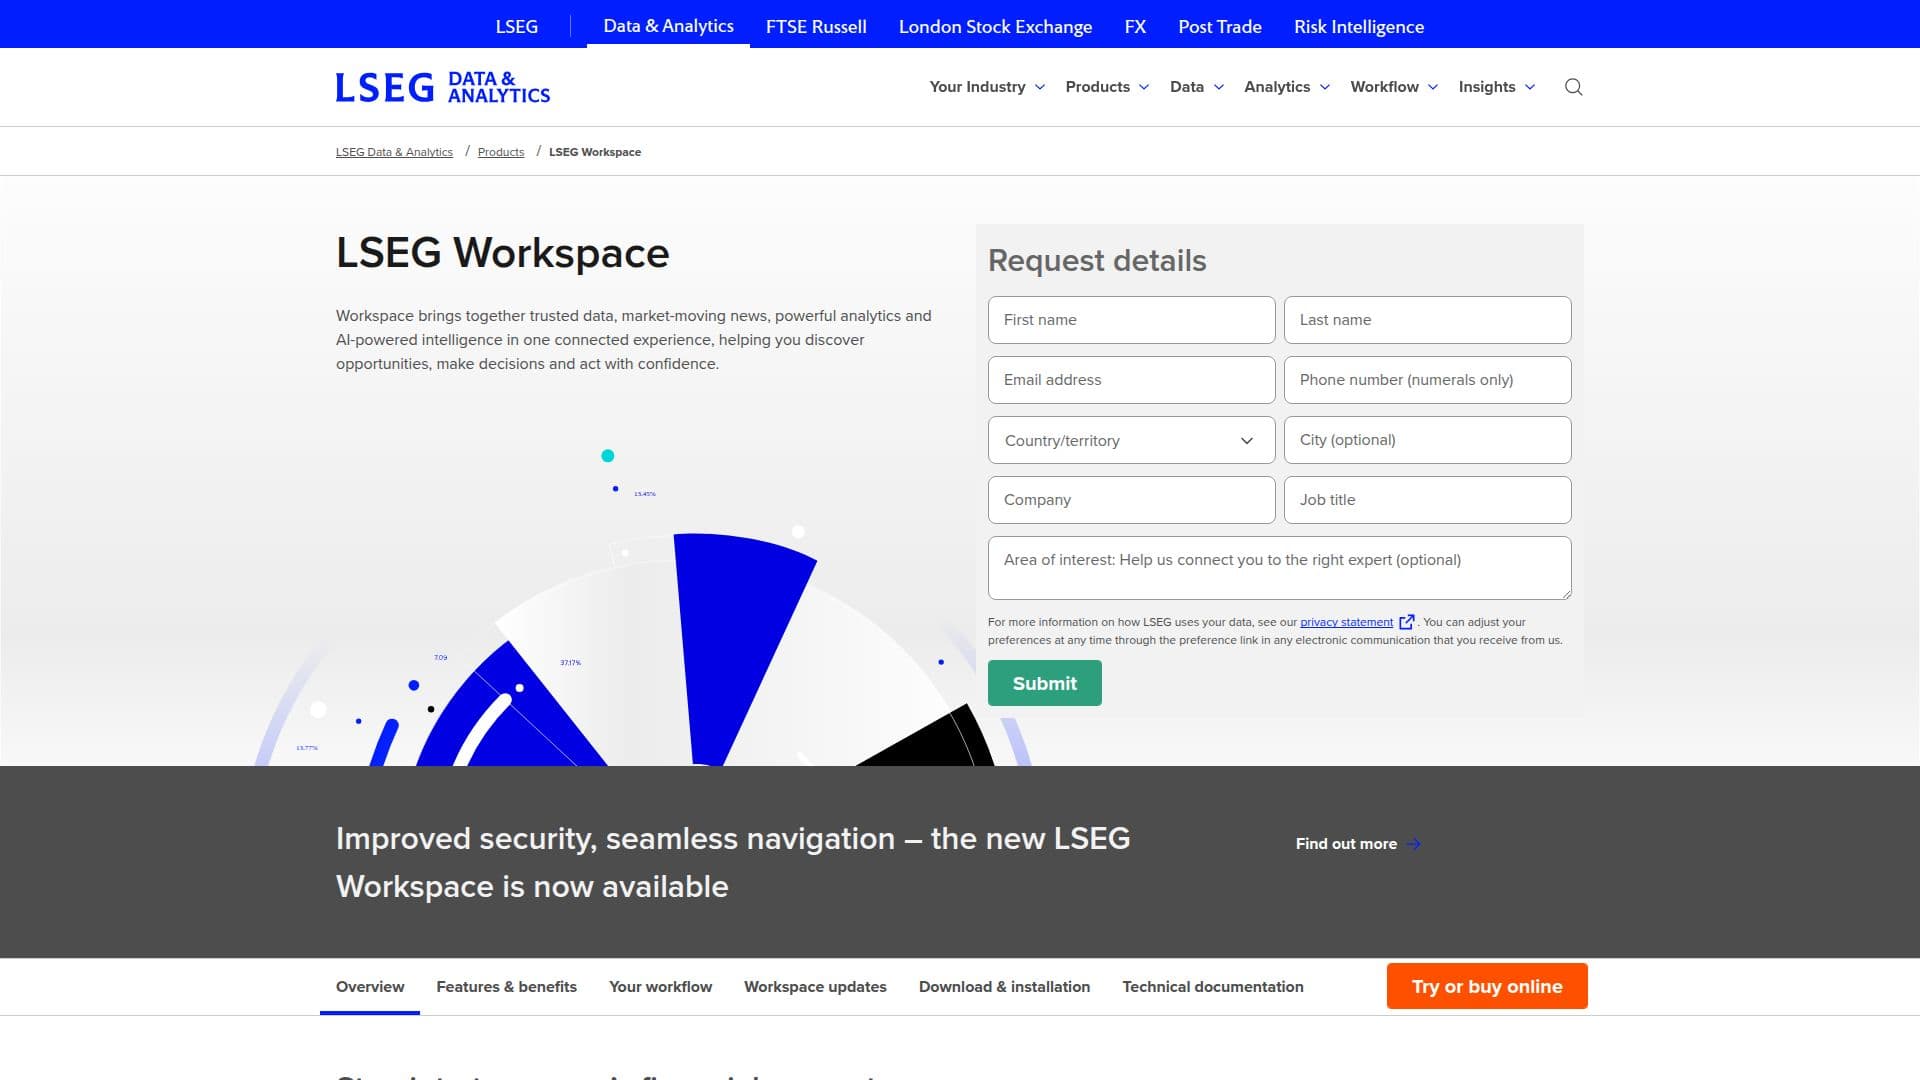Open the Products breadcrumb link
Viewport: 1920px width, 1080px height.
click(501, 152)
